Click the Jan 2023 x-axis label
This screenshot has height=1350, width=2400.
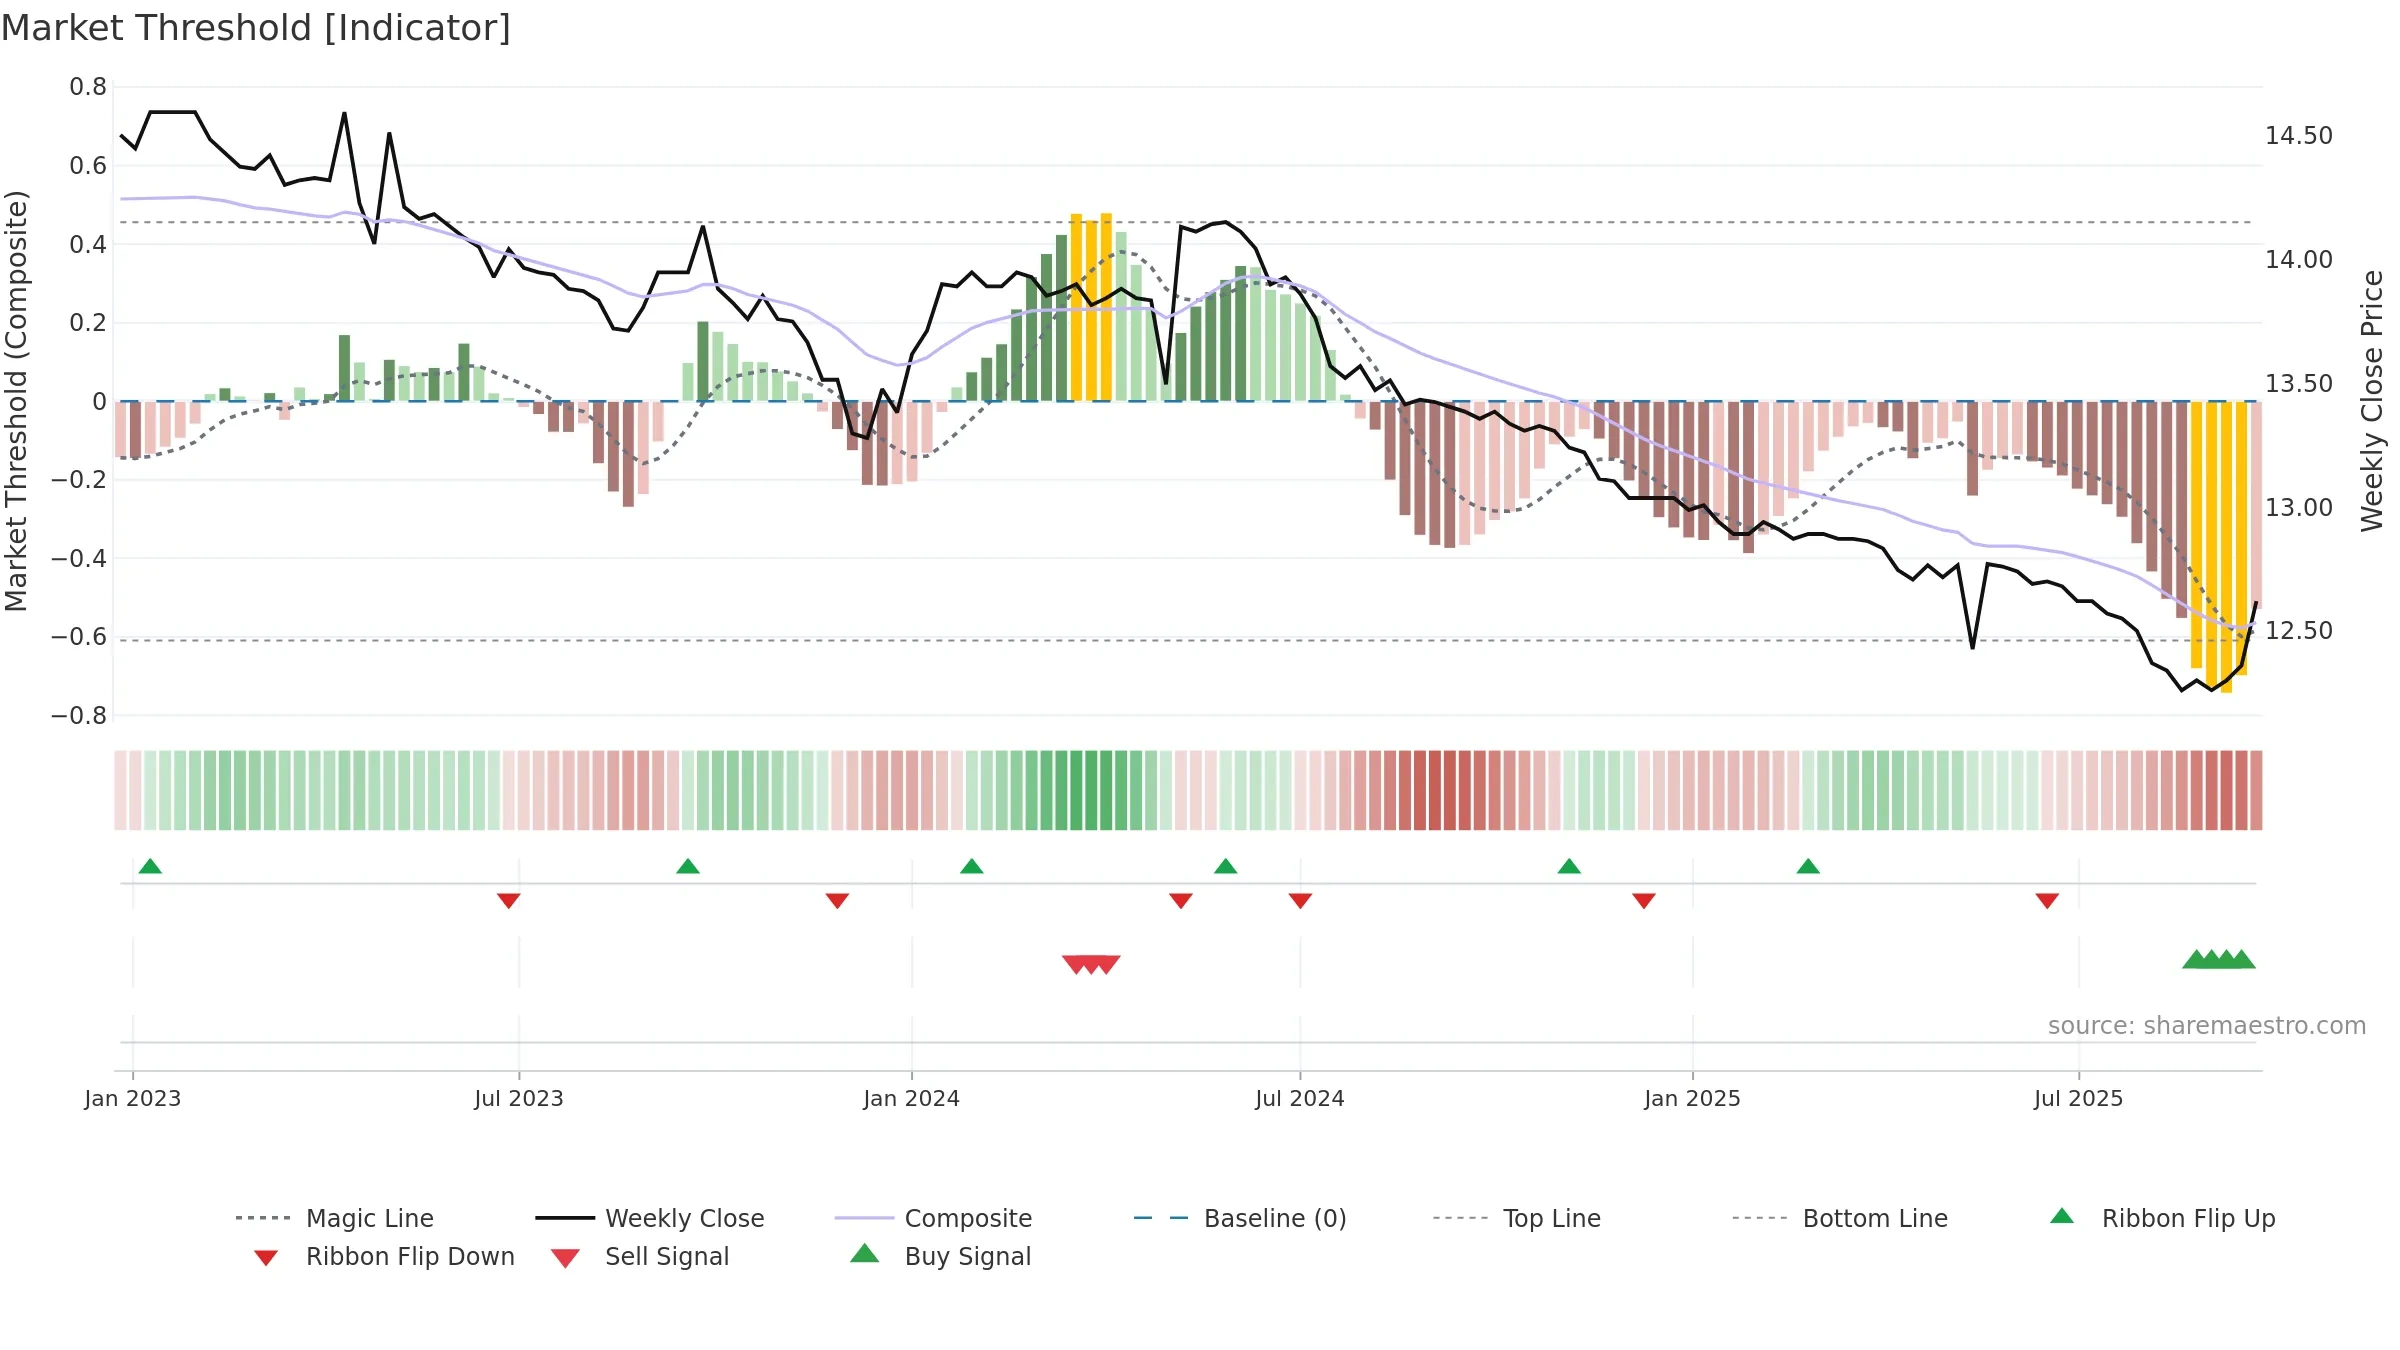[x=133, y=1098]
